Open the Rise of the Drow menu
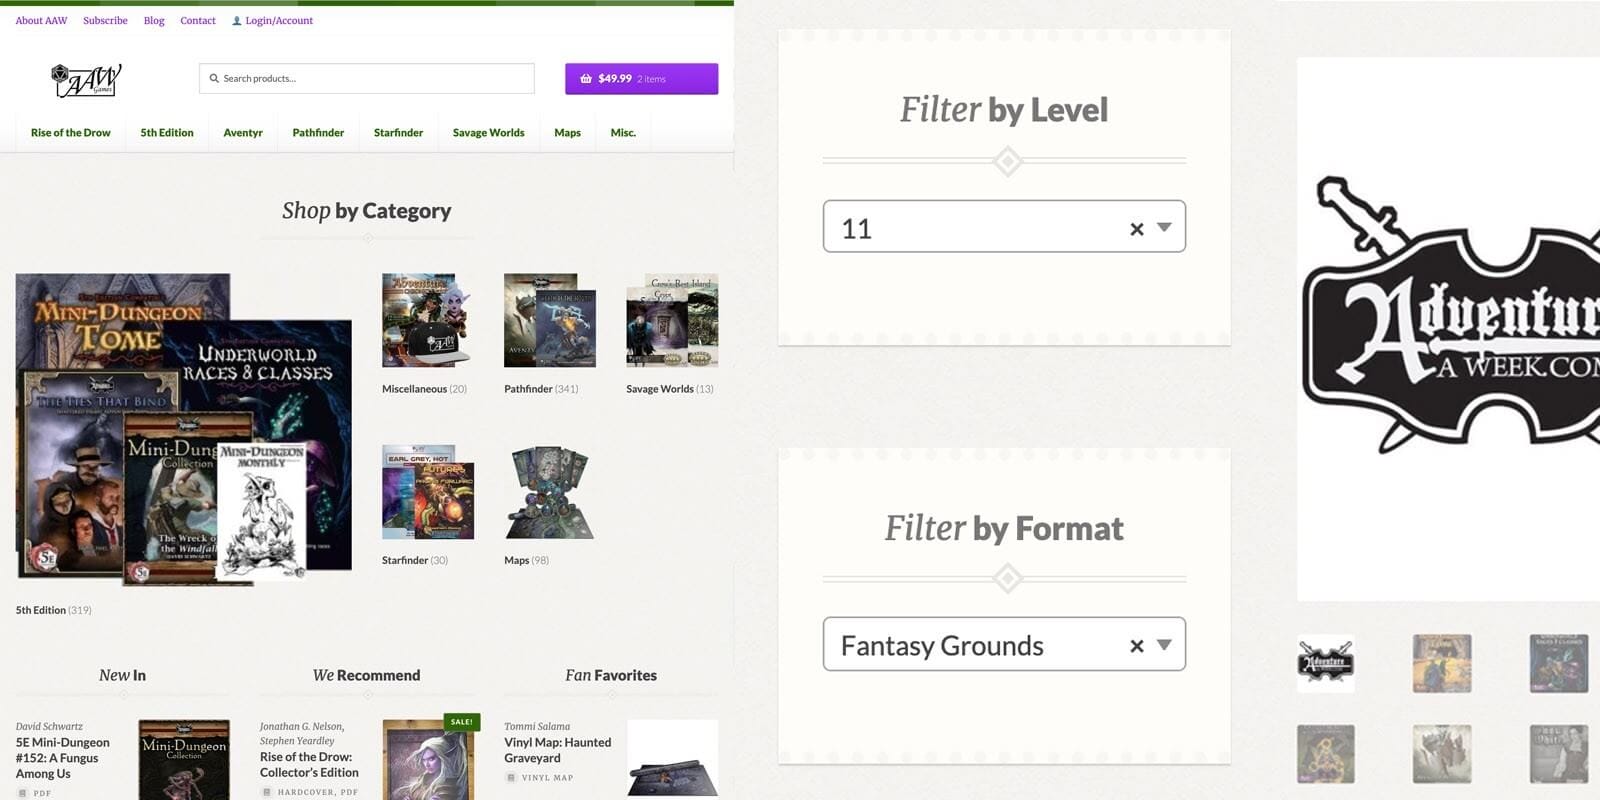Image resolution: width=1600 pixels, height=800 pixels. click(x=70, y=132)
